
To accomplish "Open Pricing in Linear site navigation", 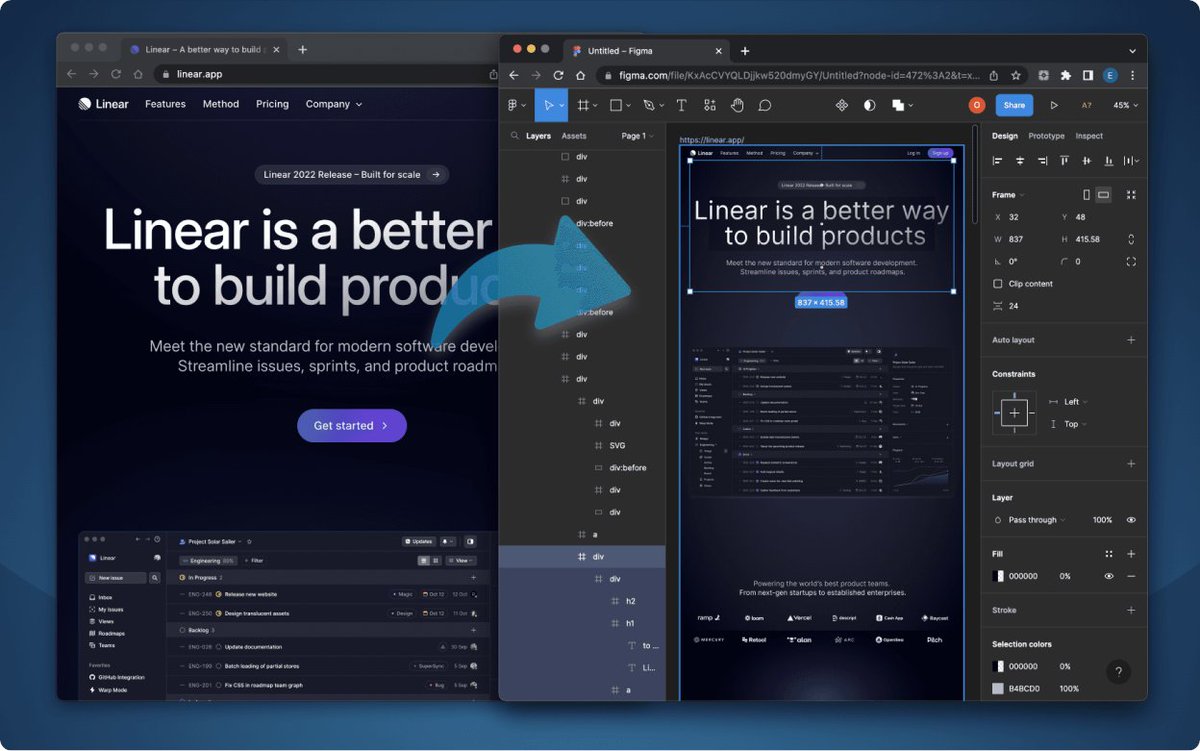I will tap(272, 104).
